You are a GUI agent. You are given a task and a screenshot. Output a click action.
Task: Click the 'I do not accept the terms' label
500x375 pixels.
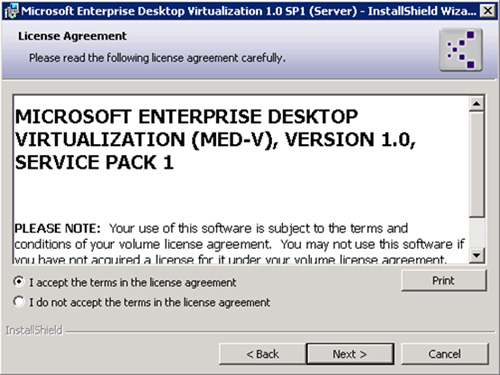pyautogui.click(x=150, y=302)
